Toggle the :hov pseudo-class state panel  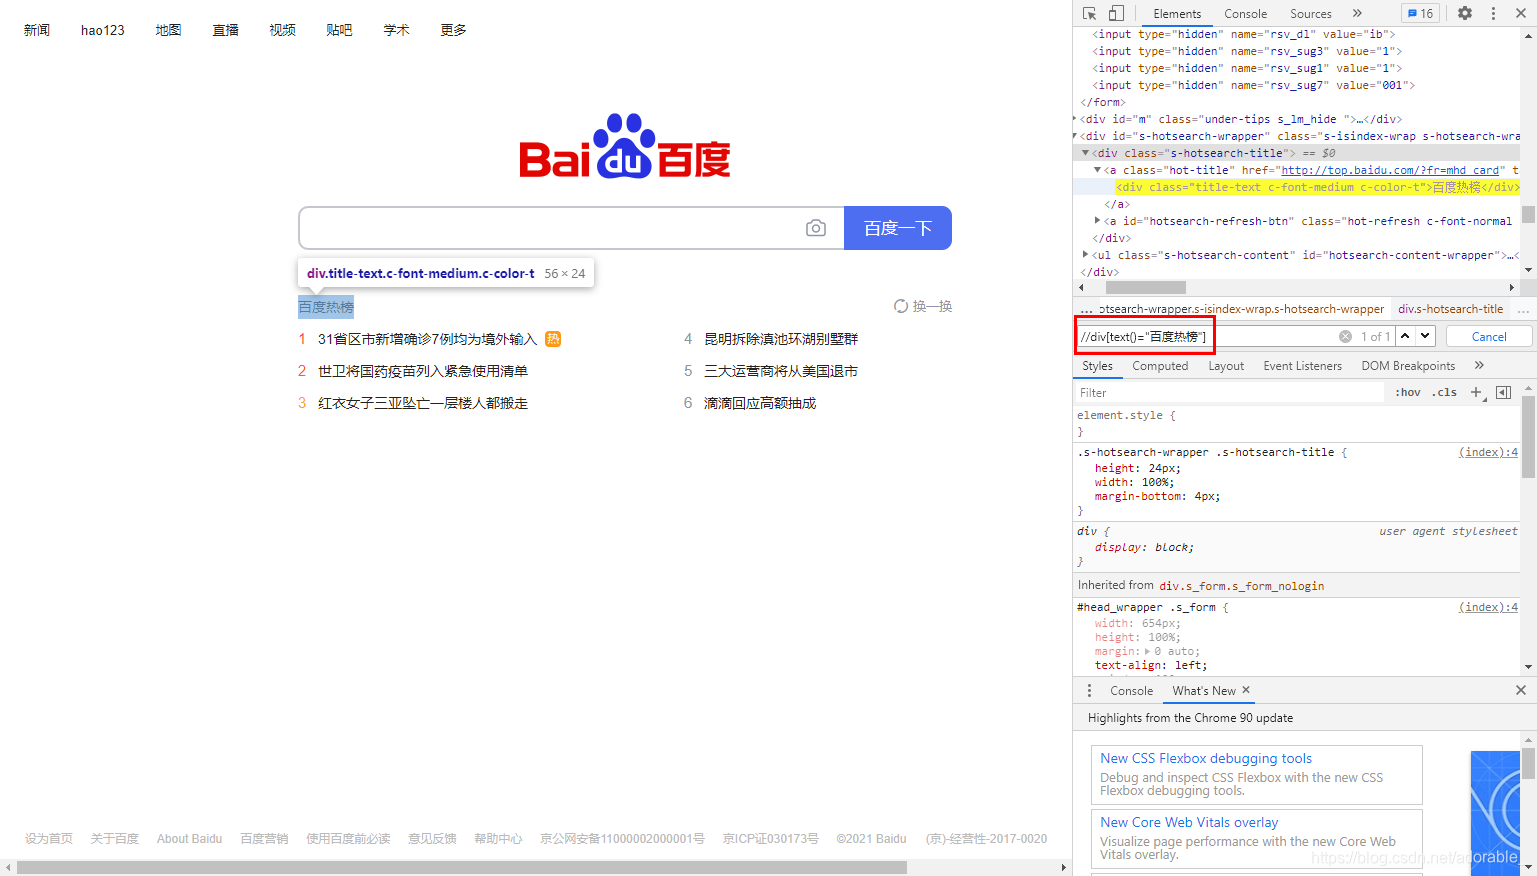(x=1407, y=391)
